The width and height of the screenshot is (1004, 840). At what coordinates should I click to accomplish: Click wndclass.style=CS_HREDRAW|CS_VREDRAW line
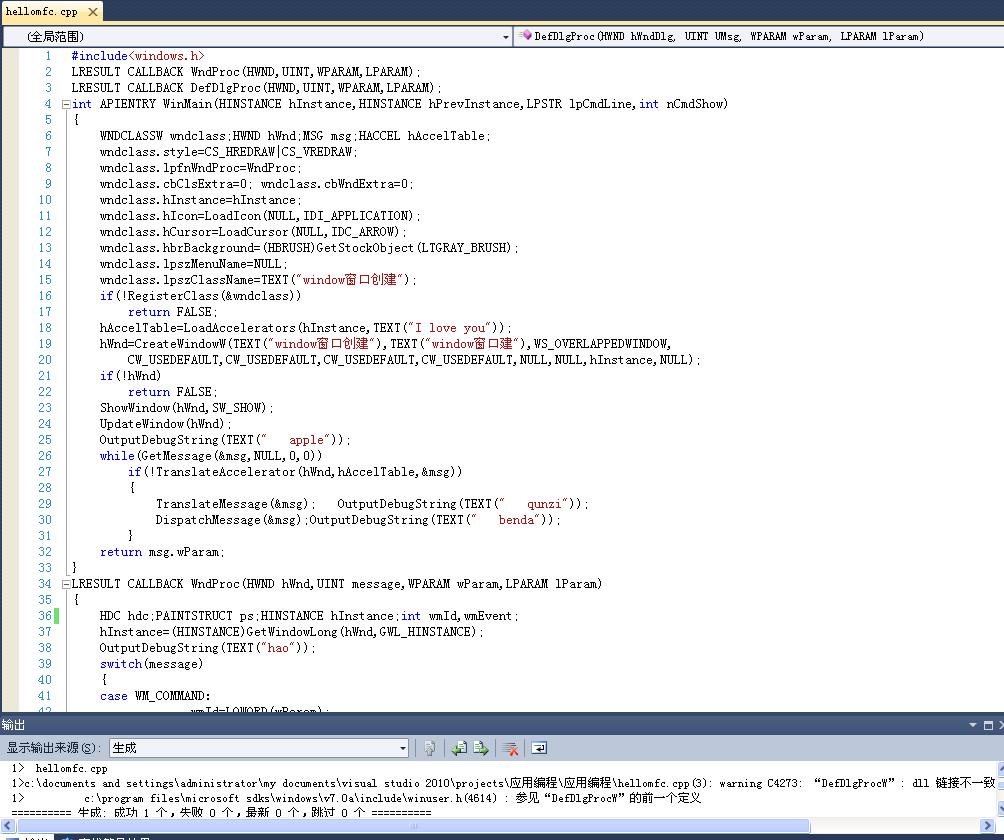[229, 152]
